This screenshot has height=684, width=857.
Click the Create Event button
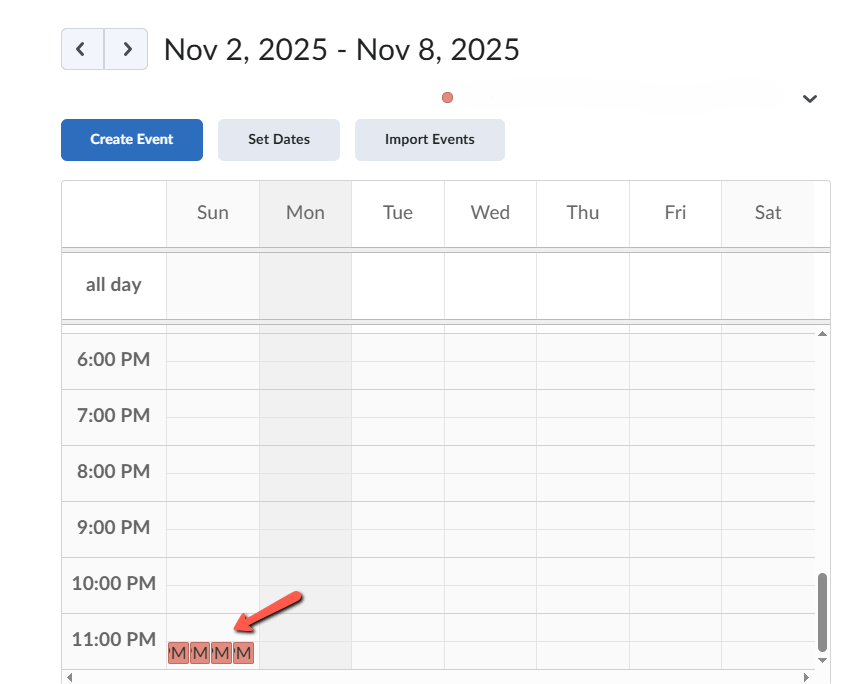click(131, 140)
